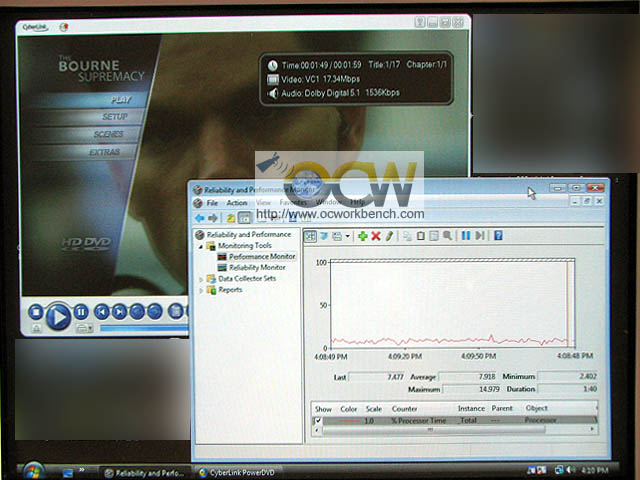This screenshot has height=480, width=640.
Task: Click the Back arrow in the MMC toolbar
Action: pos(200,218)
